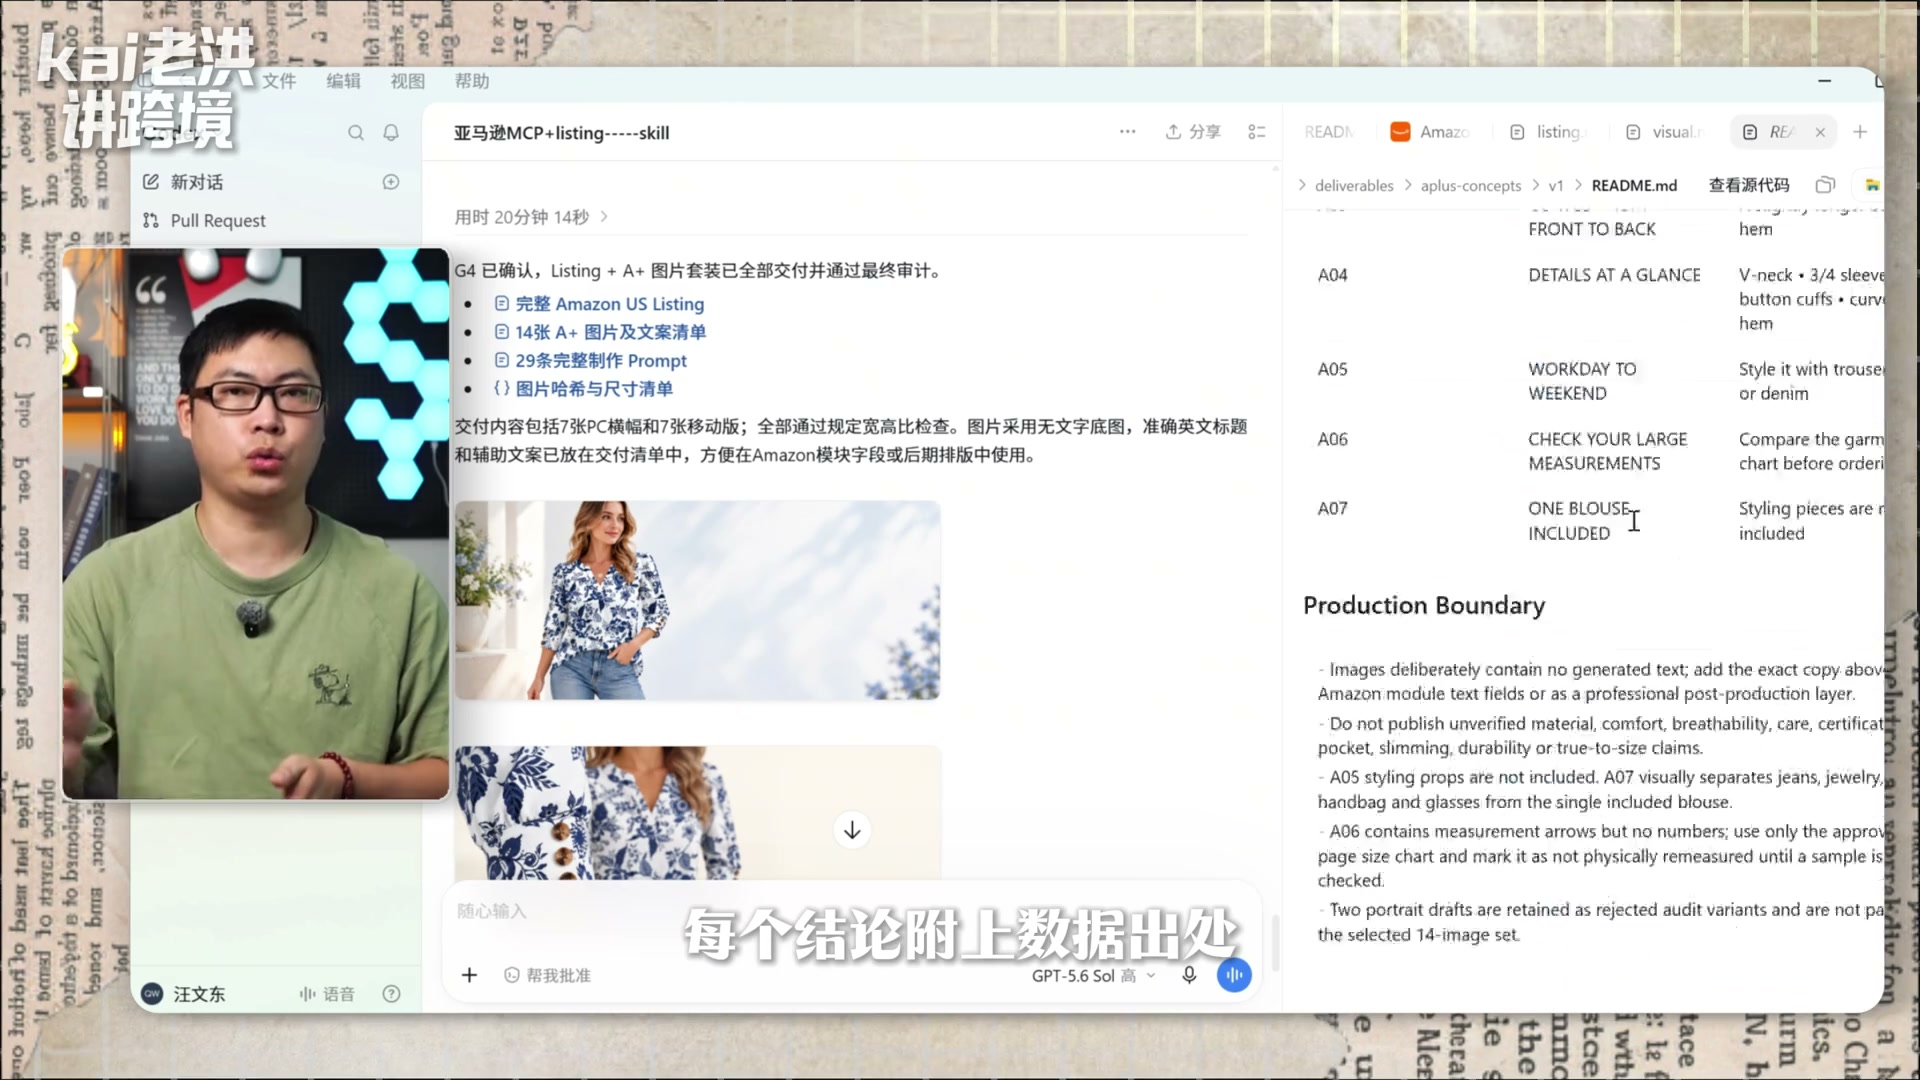Viewport: 1920px width, 1080px height.
Task: Click the plus icon beside 新对话
Action: 391,182
